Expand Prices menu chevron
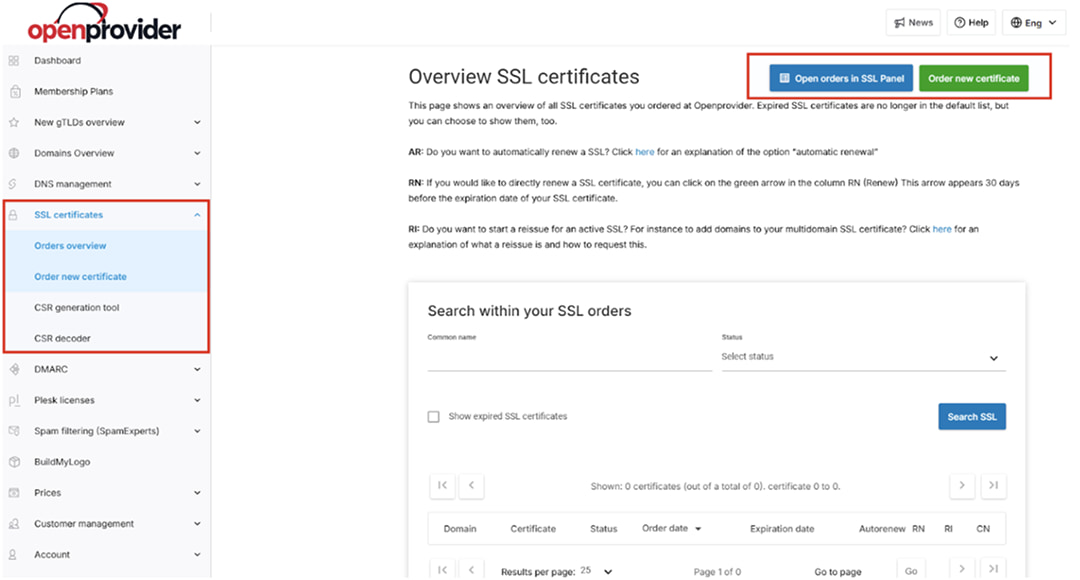1080x580 pixels. click(x=197, y=493)
